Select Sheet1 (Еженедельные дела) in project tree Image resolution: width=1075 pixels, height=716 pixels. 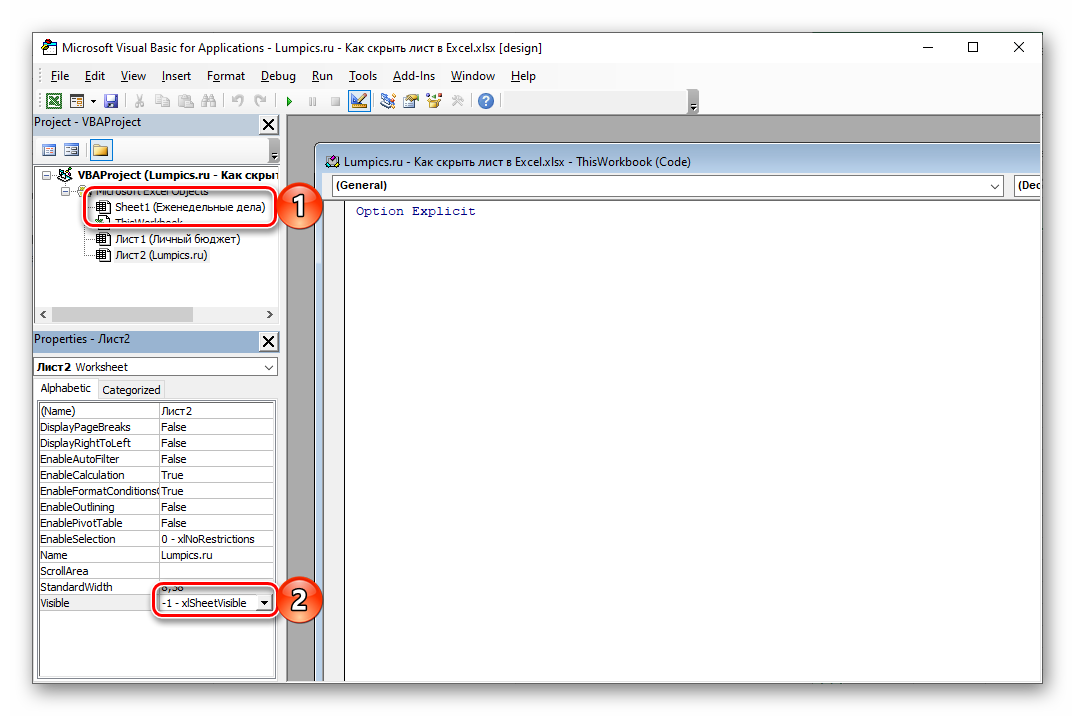click(189, 207)
